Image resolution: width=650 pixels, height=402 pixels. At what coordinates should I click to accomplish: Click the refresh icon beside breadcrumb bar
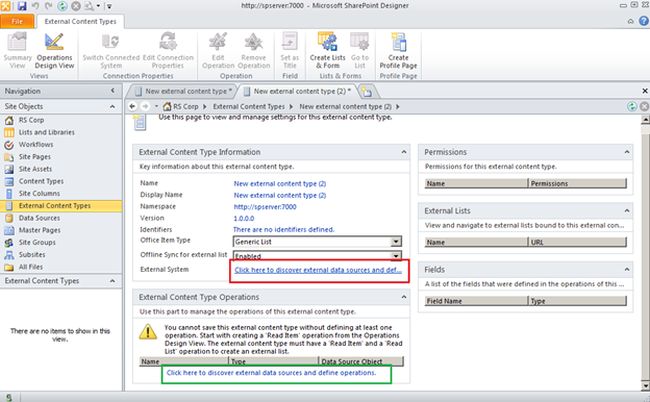point(632,107)
